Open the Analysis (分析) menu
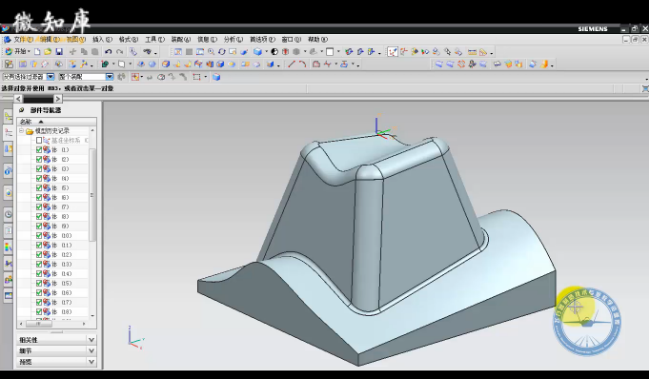Screen dimensions: 649x379 click(233, 39)
